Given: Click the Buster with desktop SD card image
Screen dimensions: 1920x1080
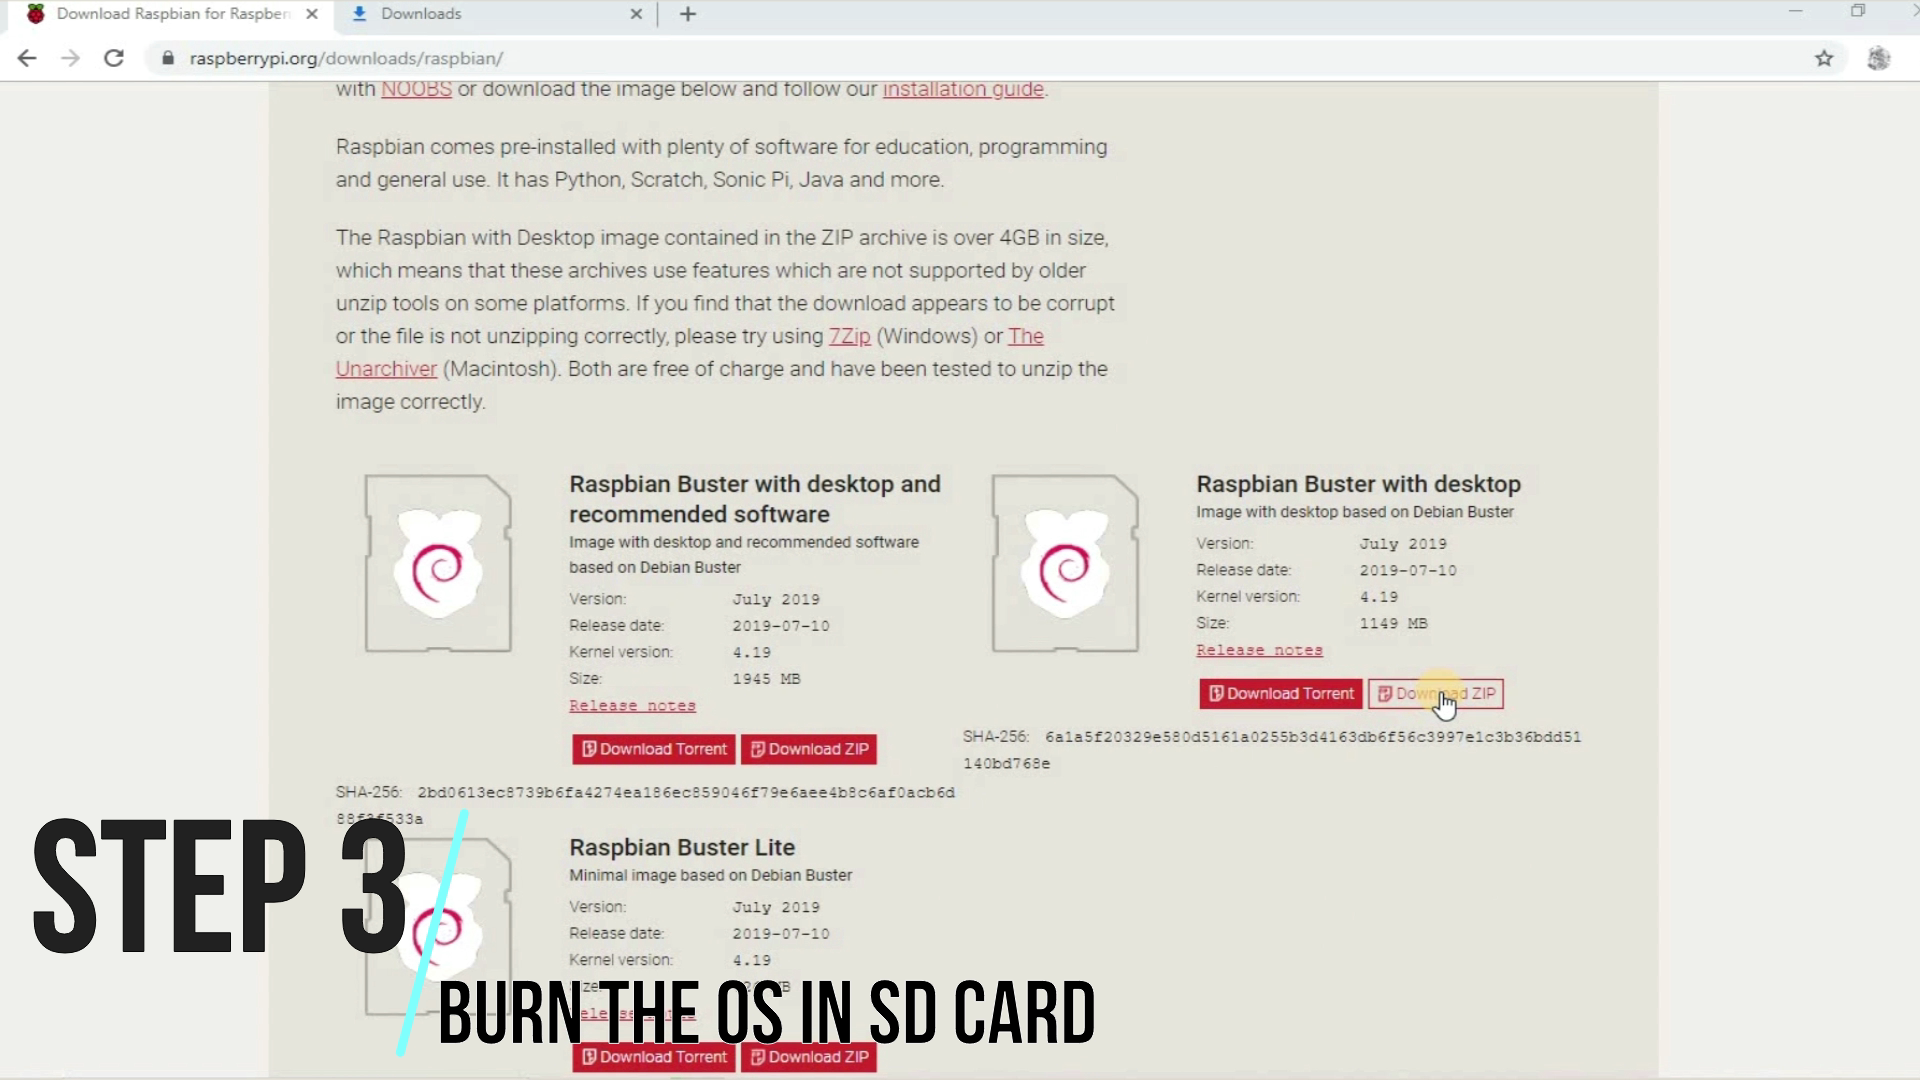Looking at the screenshot, I should point(1065,564).
